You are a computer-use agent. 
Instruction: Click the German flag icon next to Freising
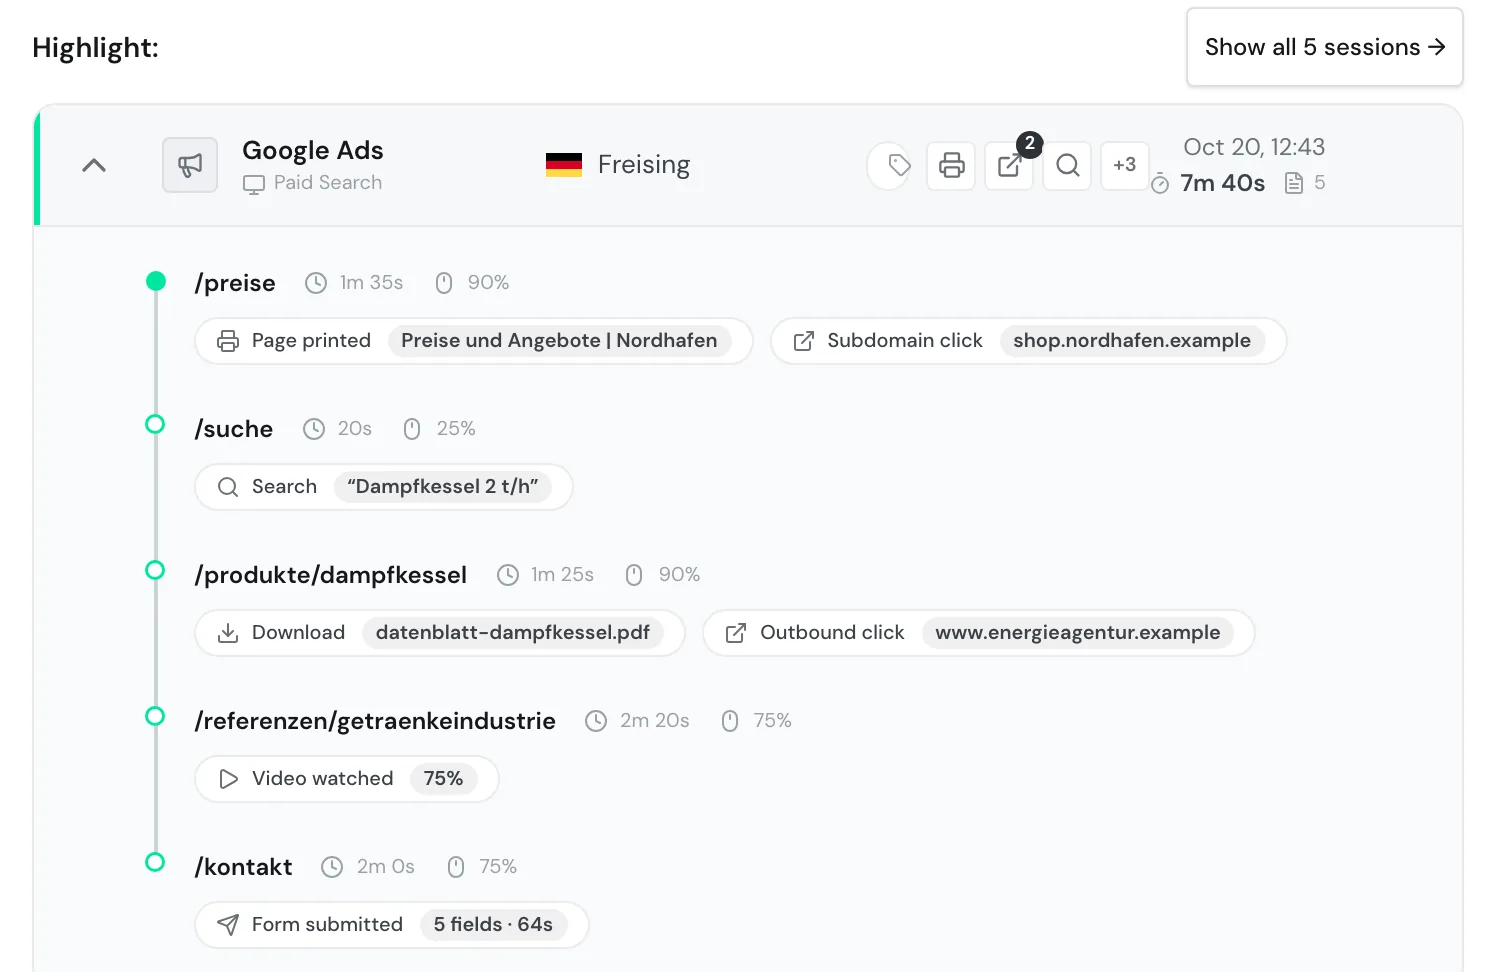click(564, 165)
